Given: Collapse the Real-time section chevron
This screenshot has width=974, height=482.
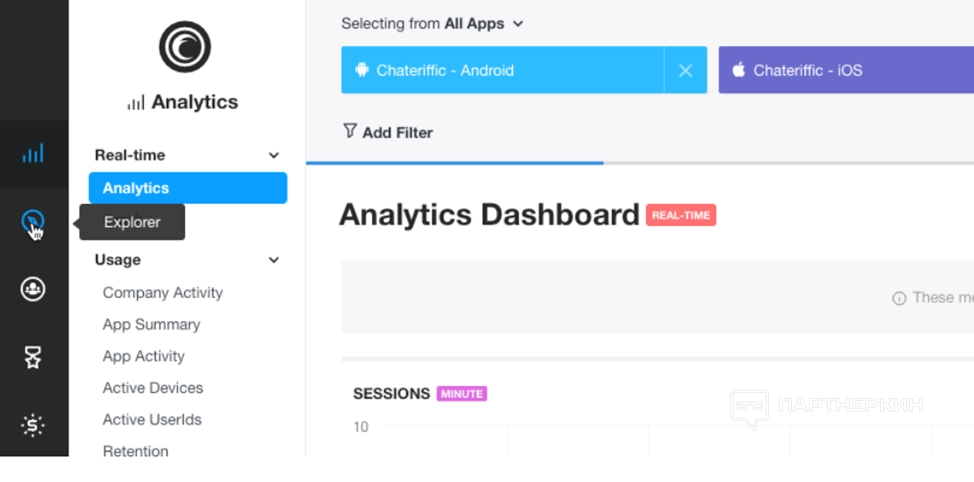Looking at the screenshot, I should point(274,155).
